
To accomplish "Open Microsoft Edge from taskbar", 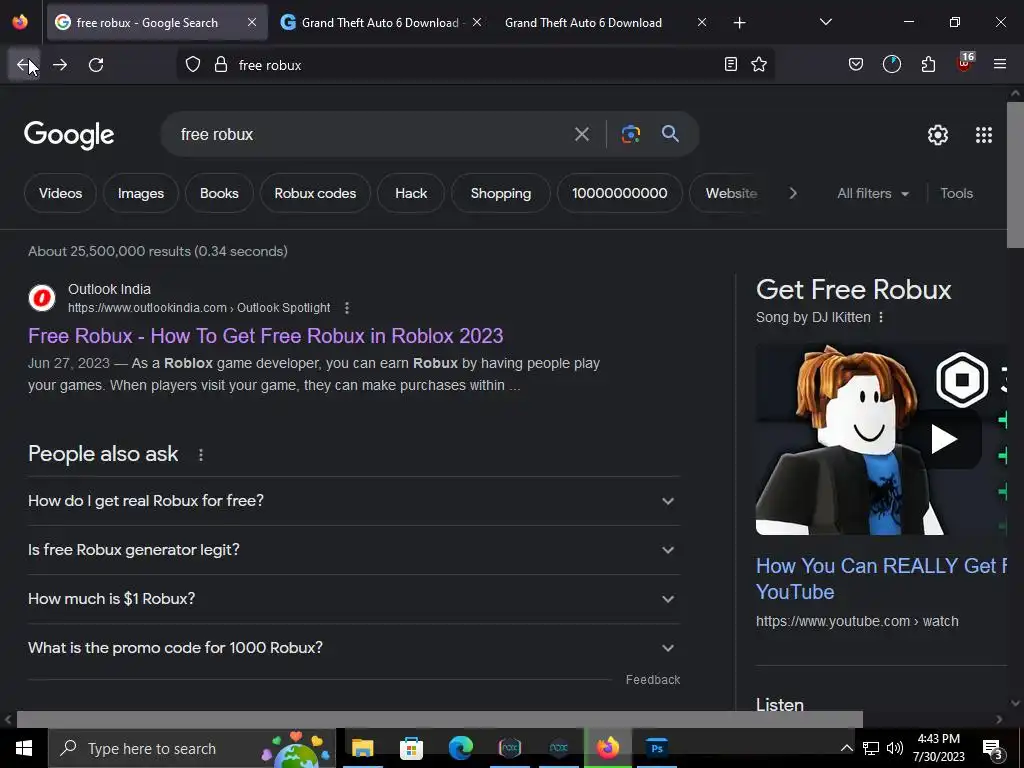I will tap(460, 748).
